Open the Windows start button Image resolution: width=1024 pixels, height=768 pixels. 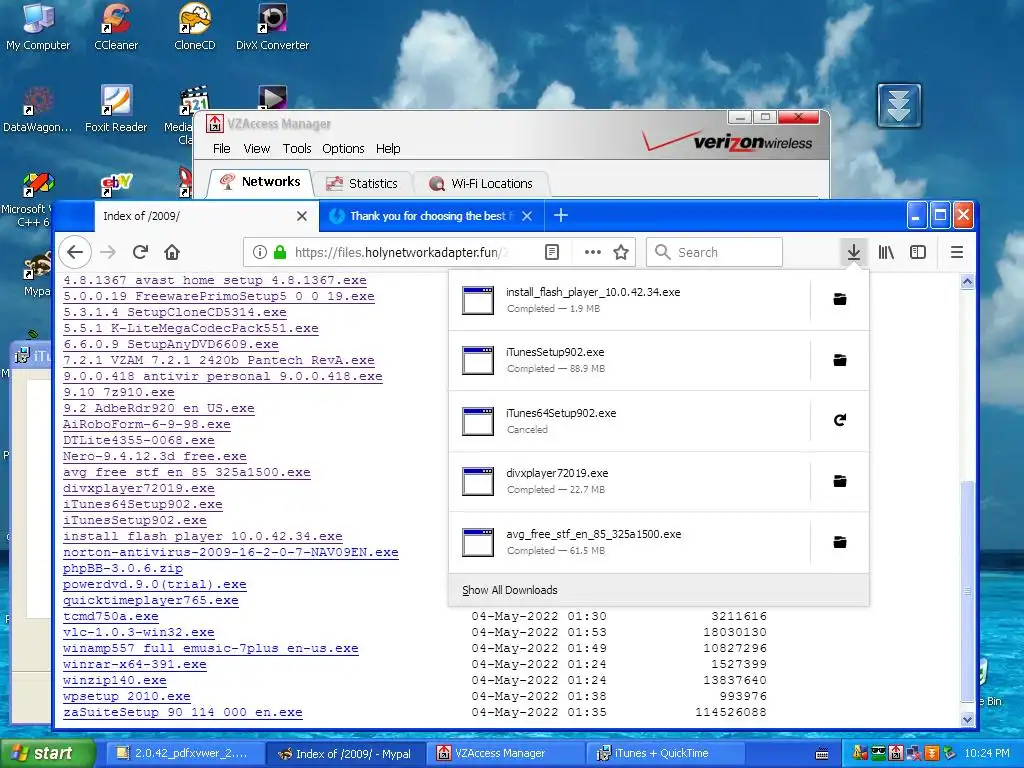coord(46,754)
